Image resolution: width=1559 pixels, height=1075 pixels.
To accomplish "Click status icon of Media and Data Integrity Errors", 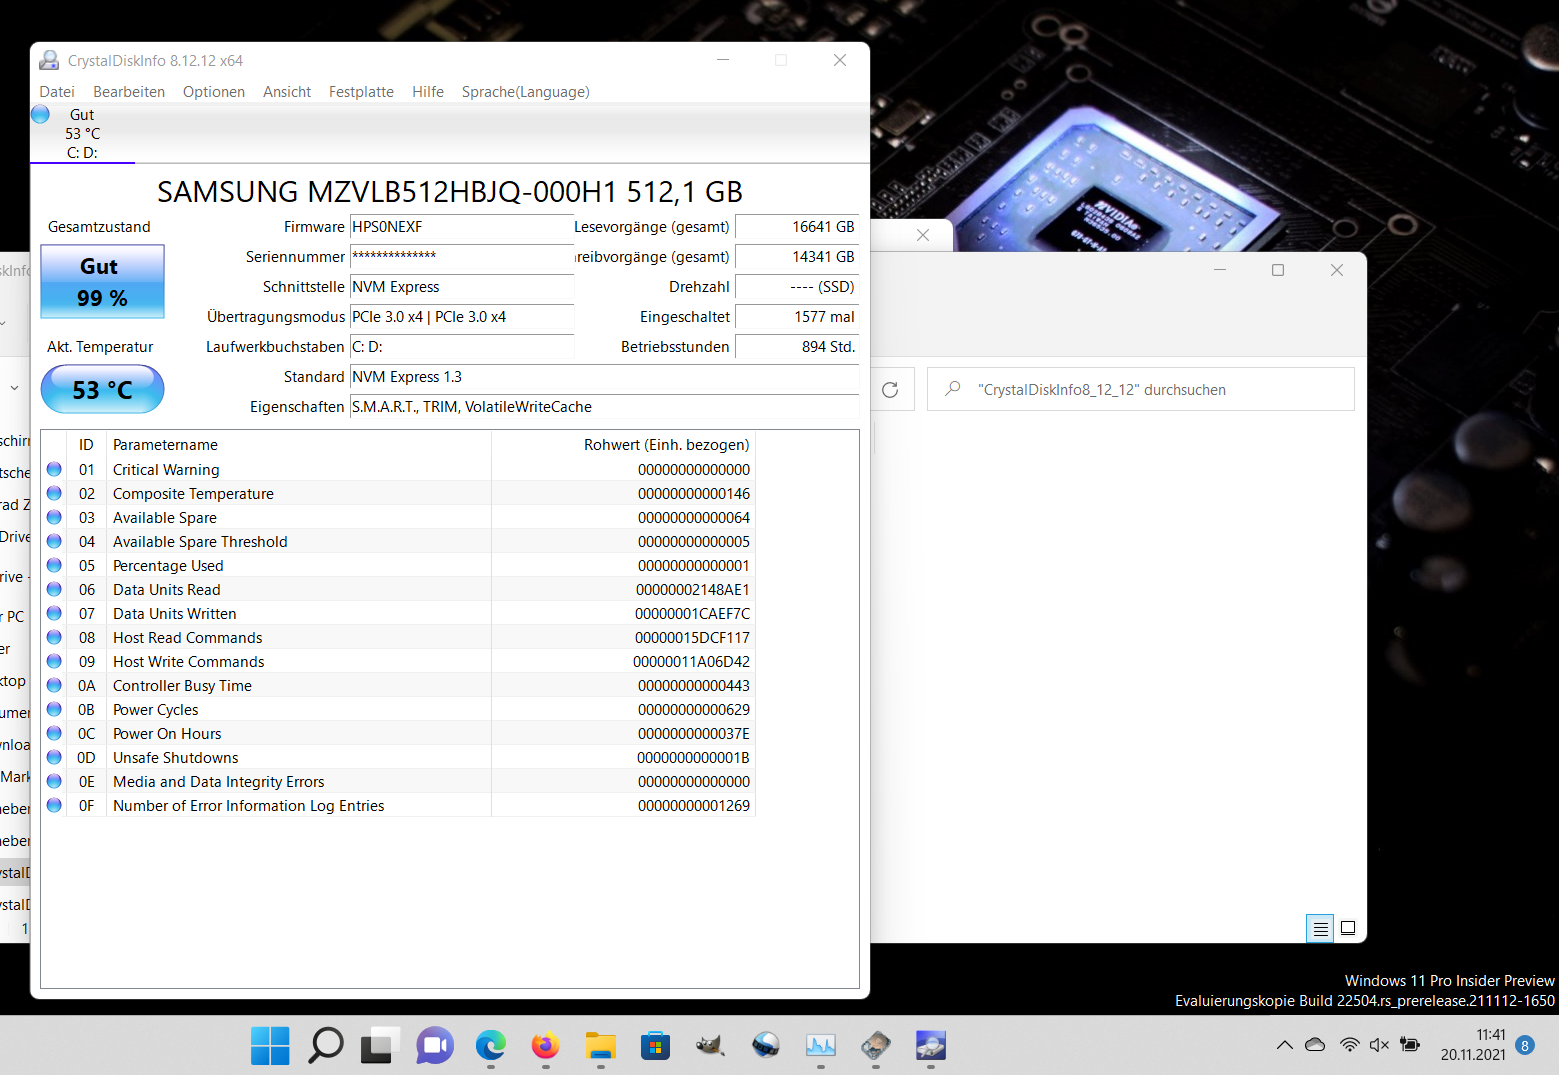I will point(54,781).
